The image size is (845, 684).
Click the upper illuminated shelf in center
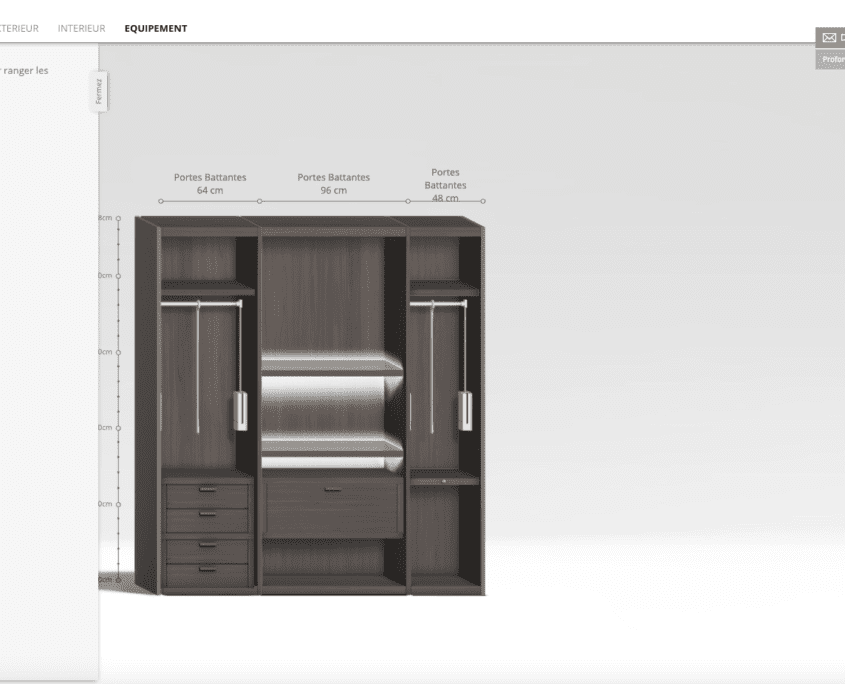(333, 361)
